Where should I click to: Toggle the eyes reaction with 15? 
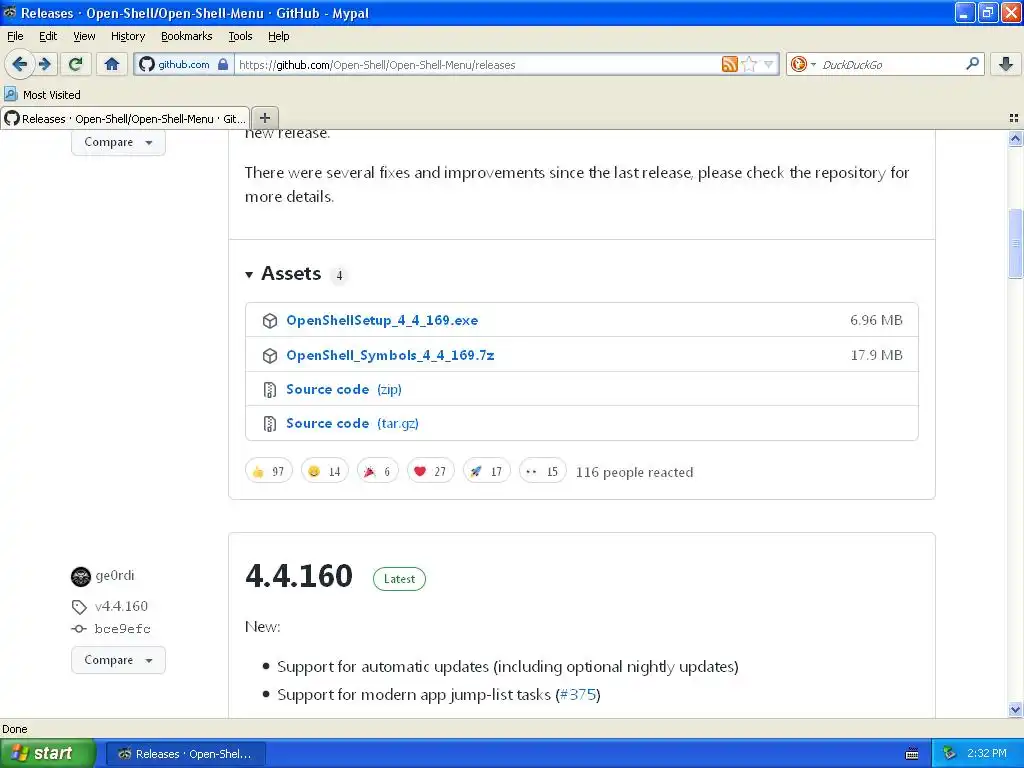(543, 471)
